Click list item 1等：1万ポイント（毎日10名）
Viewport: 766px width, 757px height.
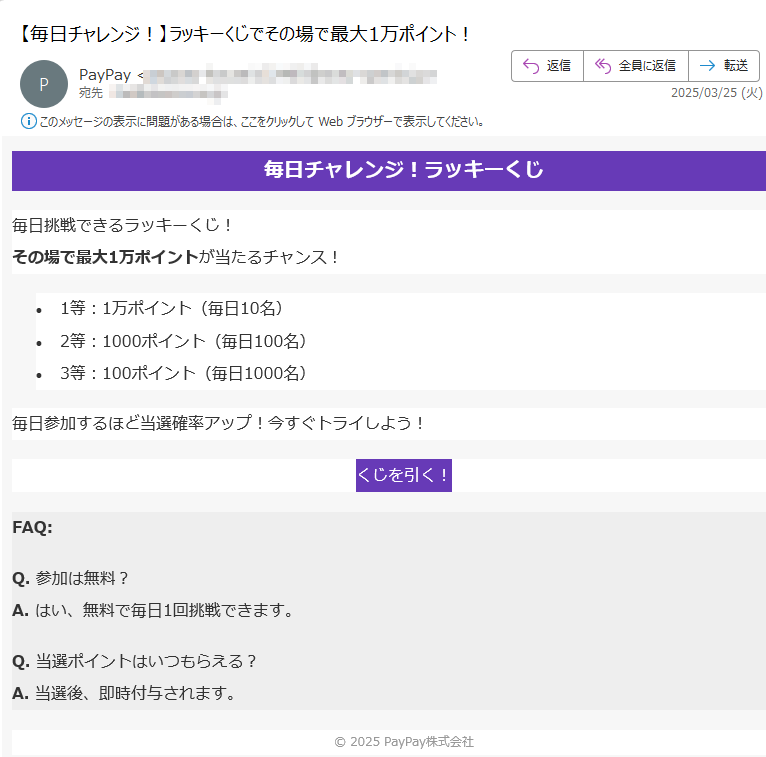coord(171,309)
